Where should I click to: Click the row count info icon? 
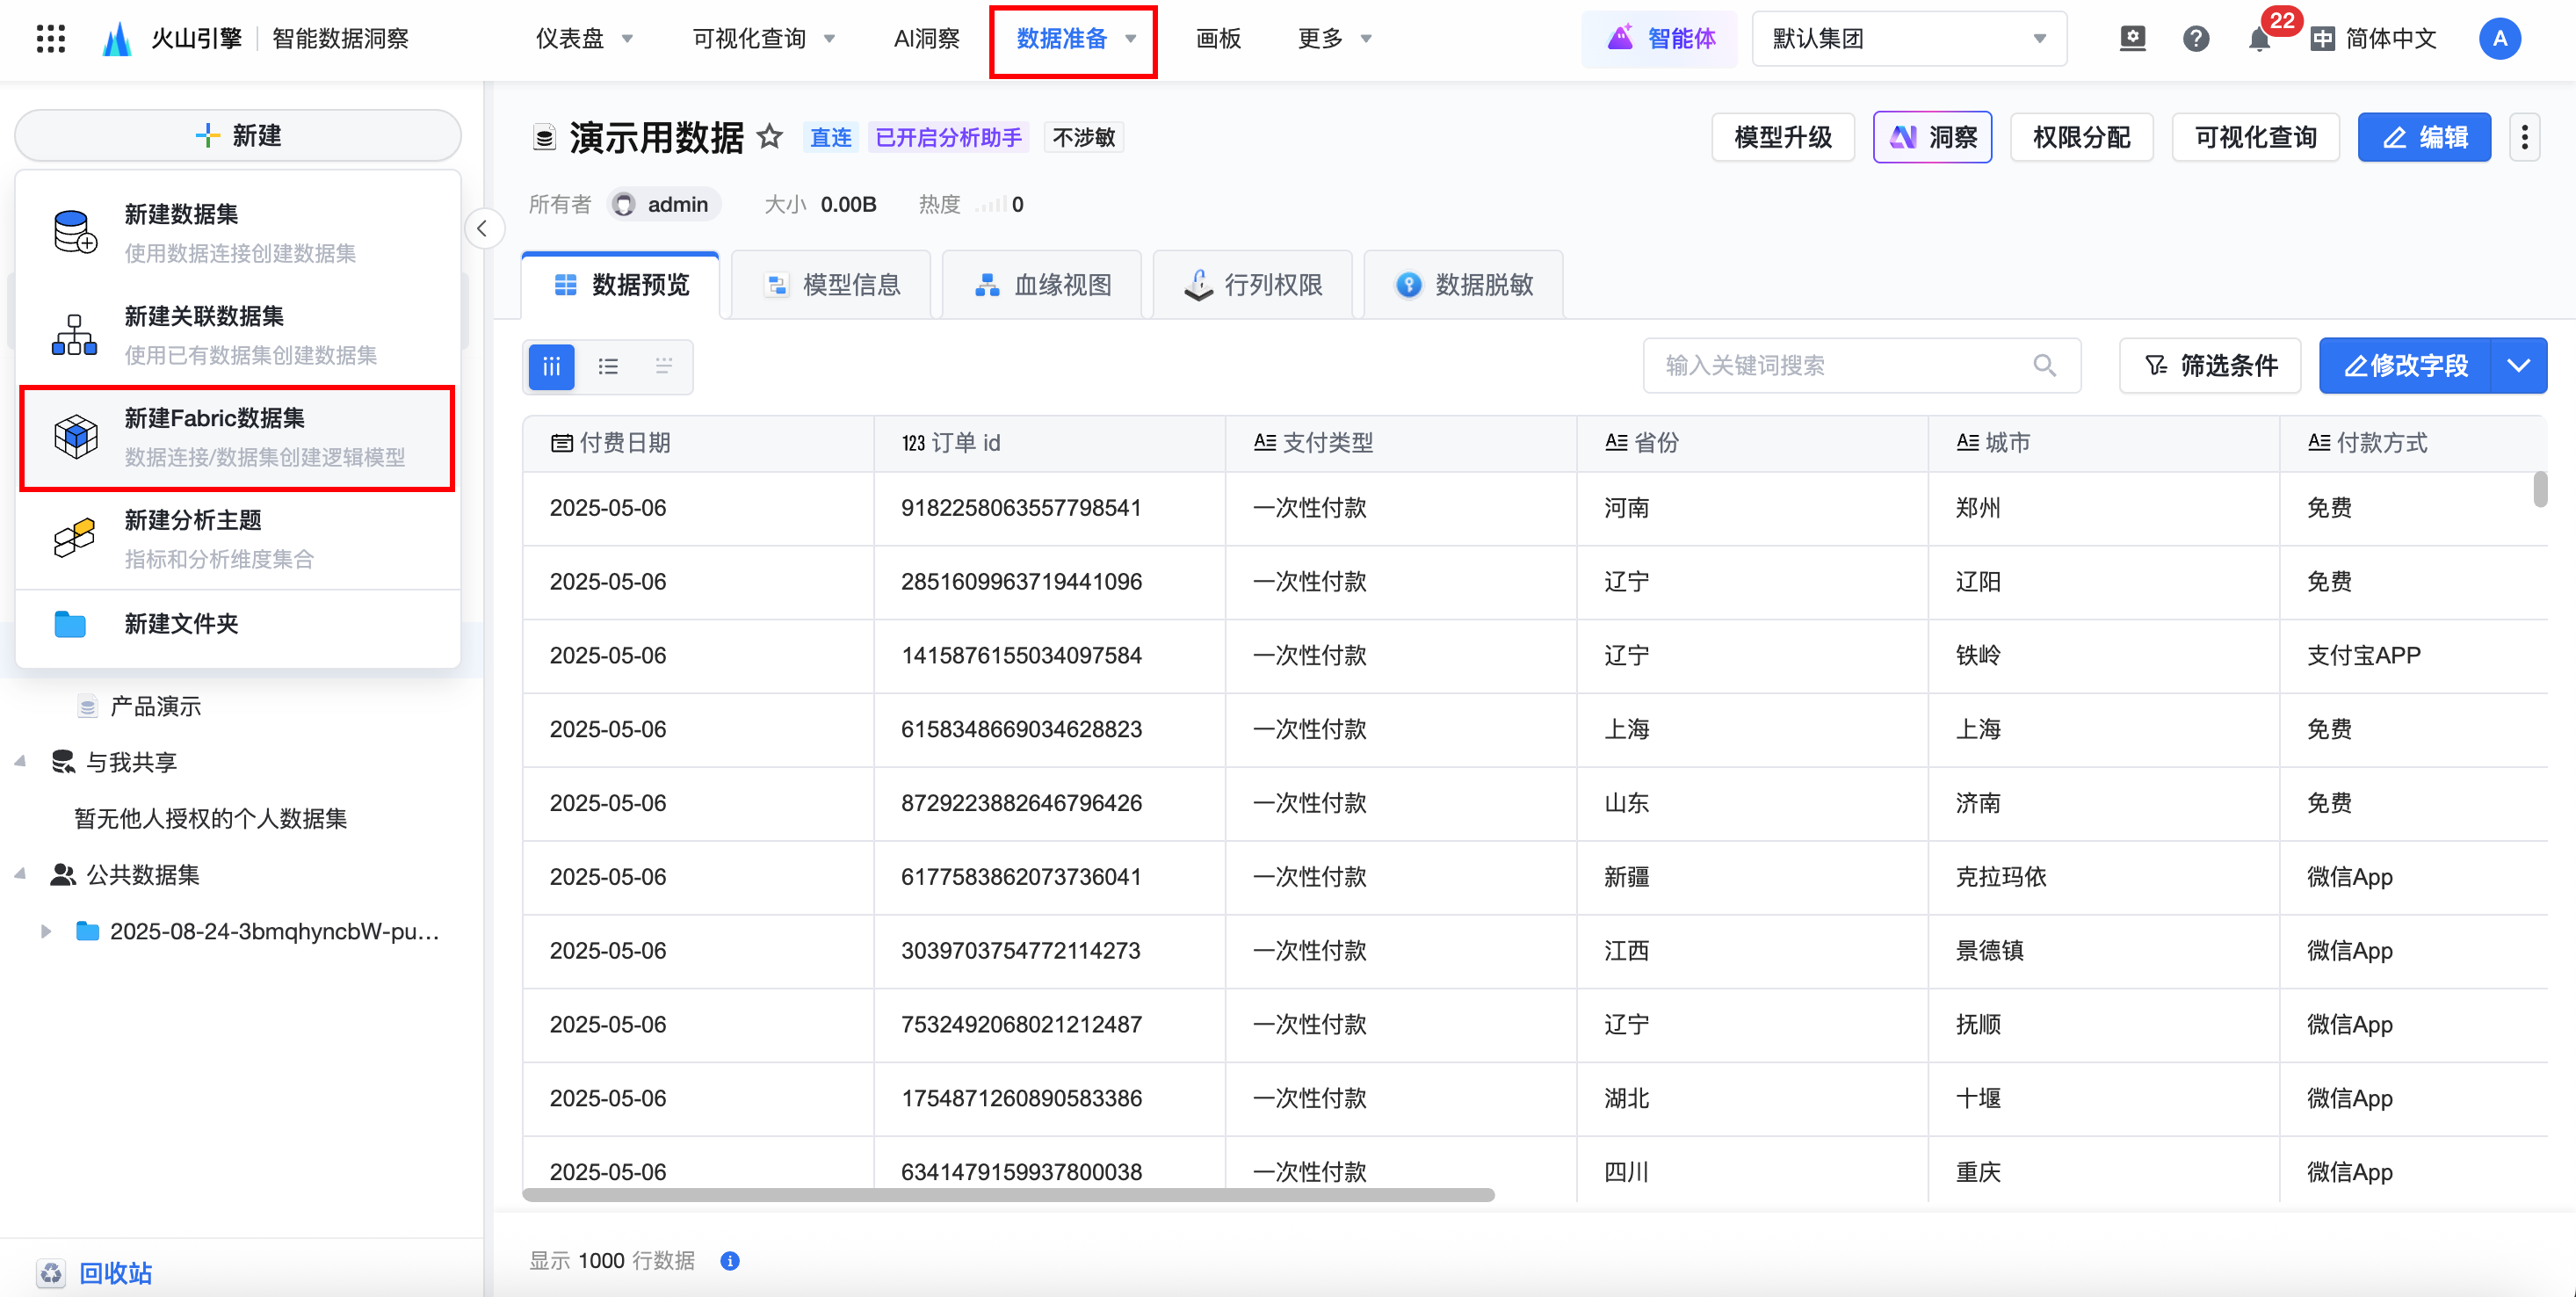click(x=730, y=1260)
